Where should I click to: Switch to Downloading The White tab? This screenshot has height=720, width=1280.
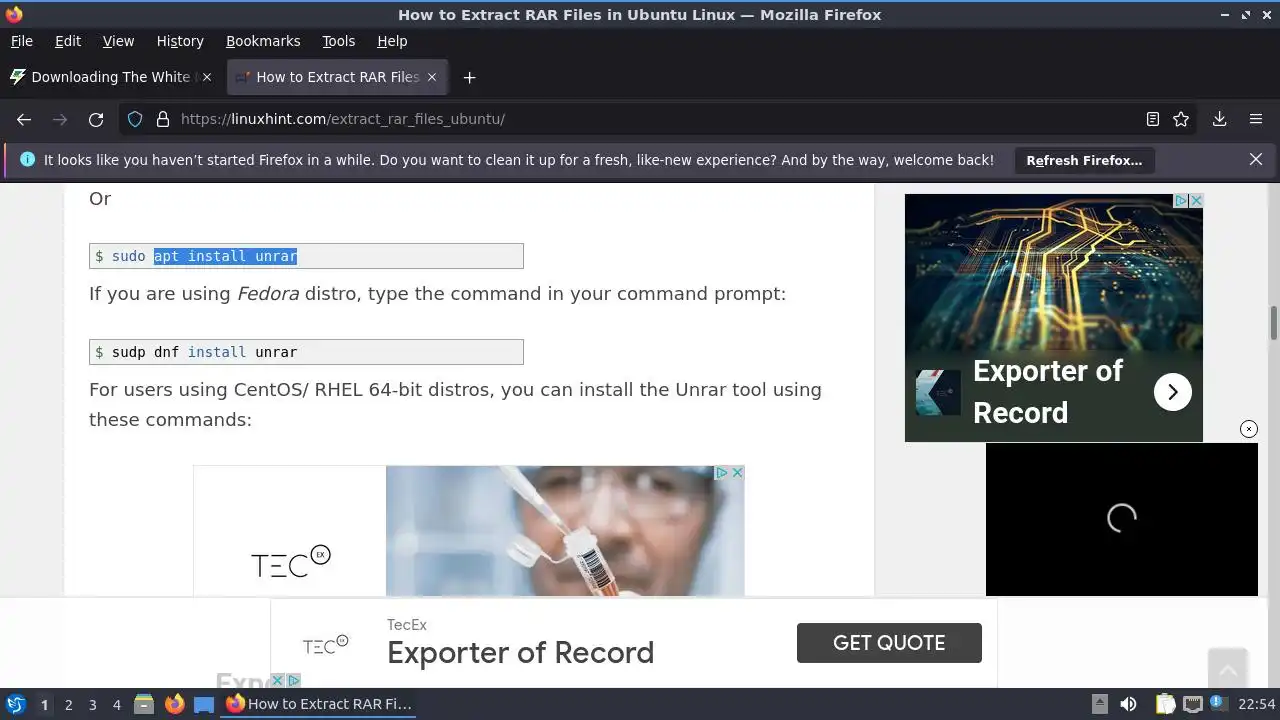[110, 77]
